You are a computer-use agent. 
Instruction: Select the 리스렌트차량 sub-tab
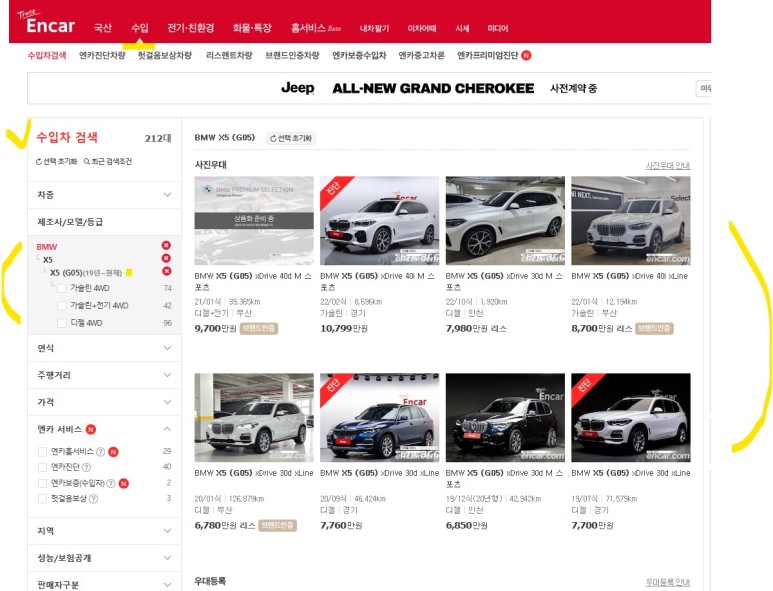click(x=229, y=55)
